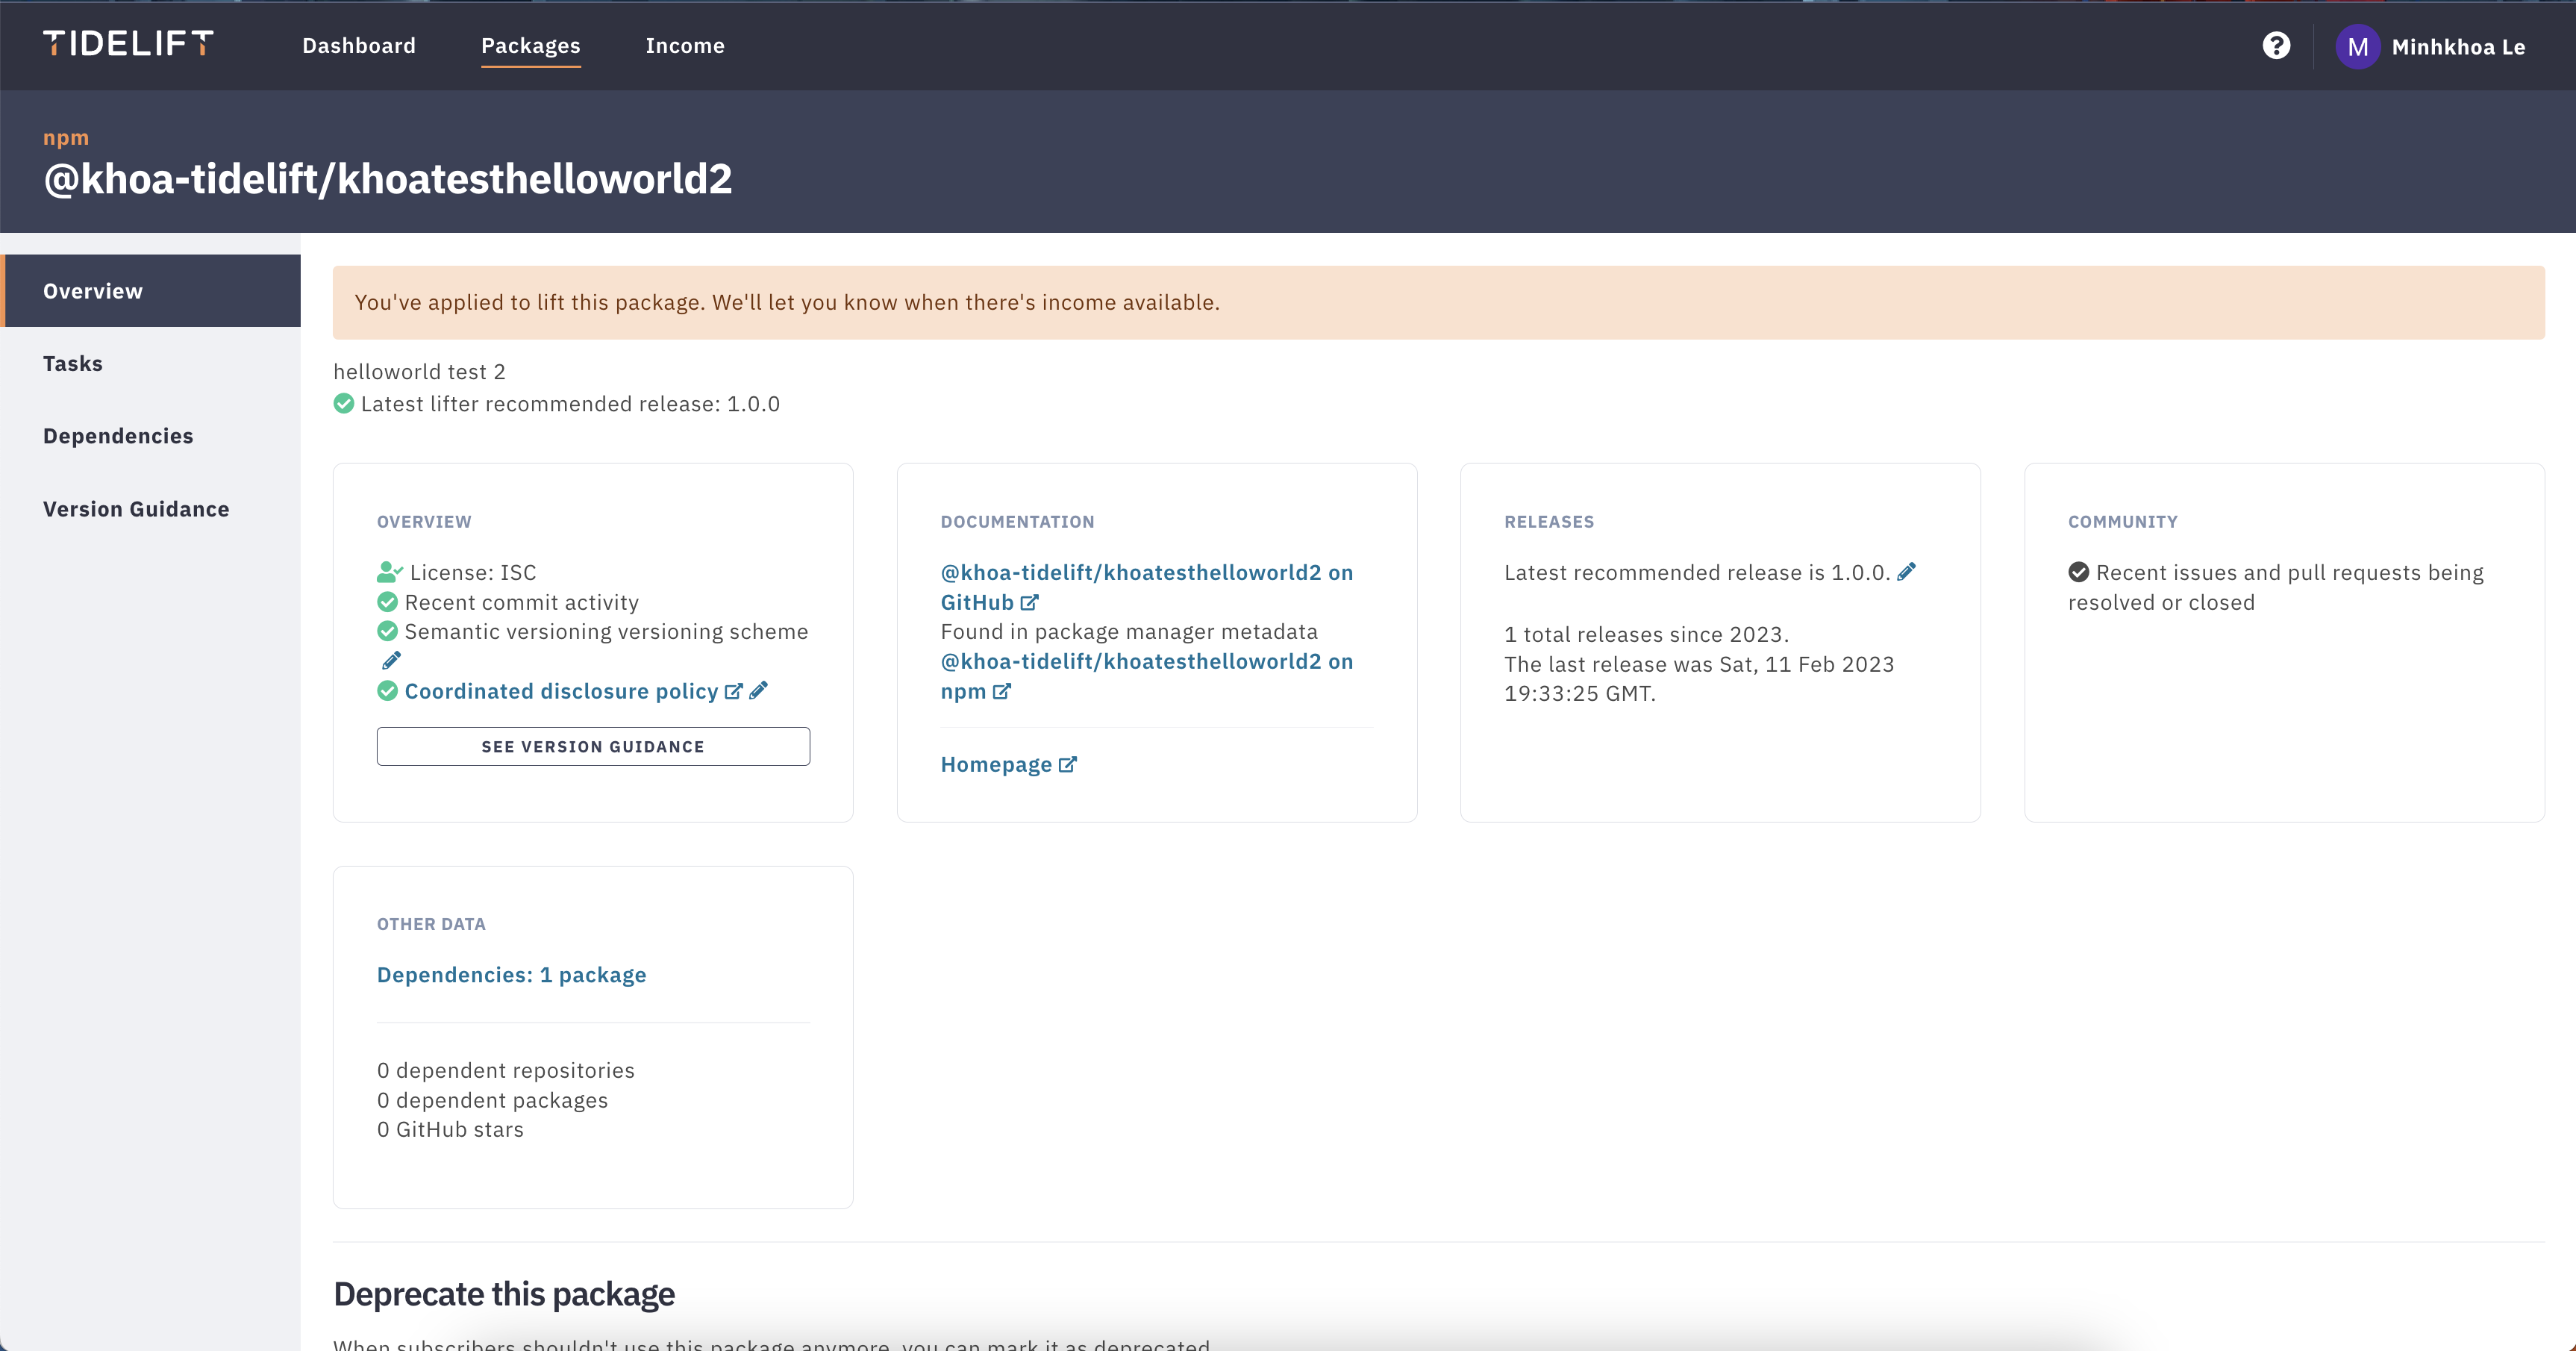Click the See Version Guidance button
This screenshot has width=2576, height=1351.
pos(593,747)
